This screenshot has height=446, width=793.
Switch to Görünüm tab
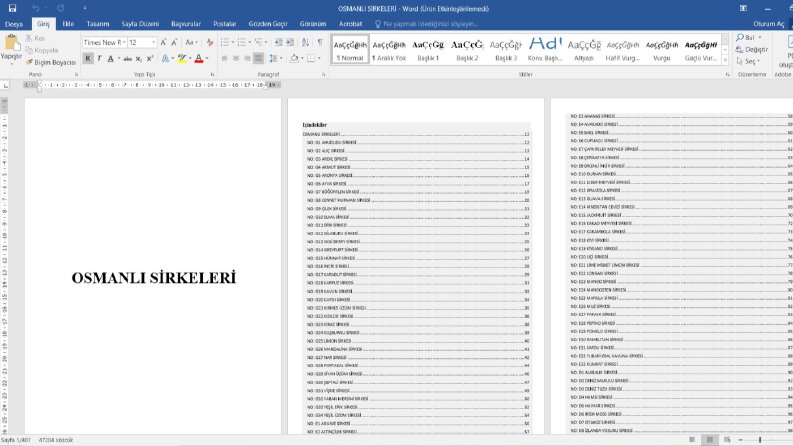tap(313, 24)
